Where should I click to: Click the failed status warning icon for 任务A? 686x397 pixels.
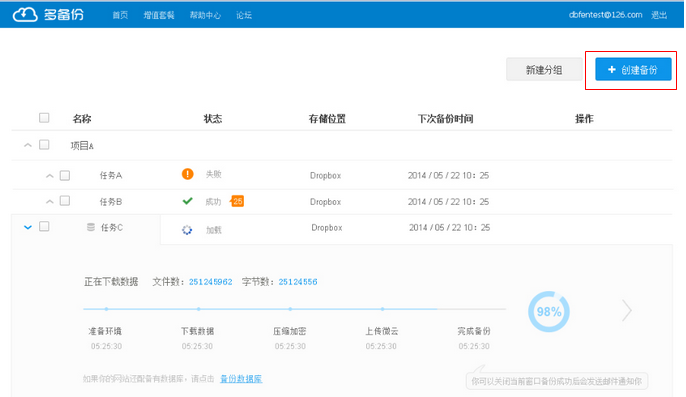pos(188,174)
